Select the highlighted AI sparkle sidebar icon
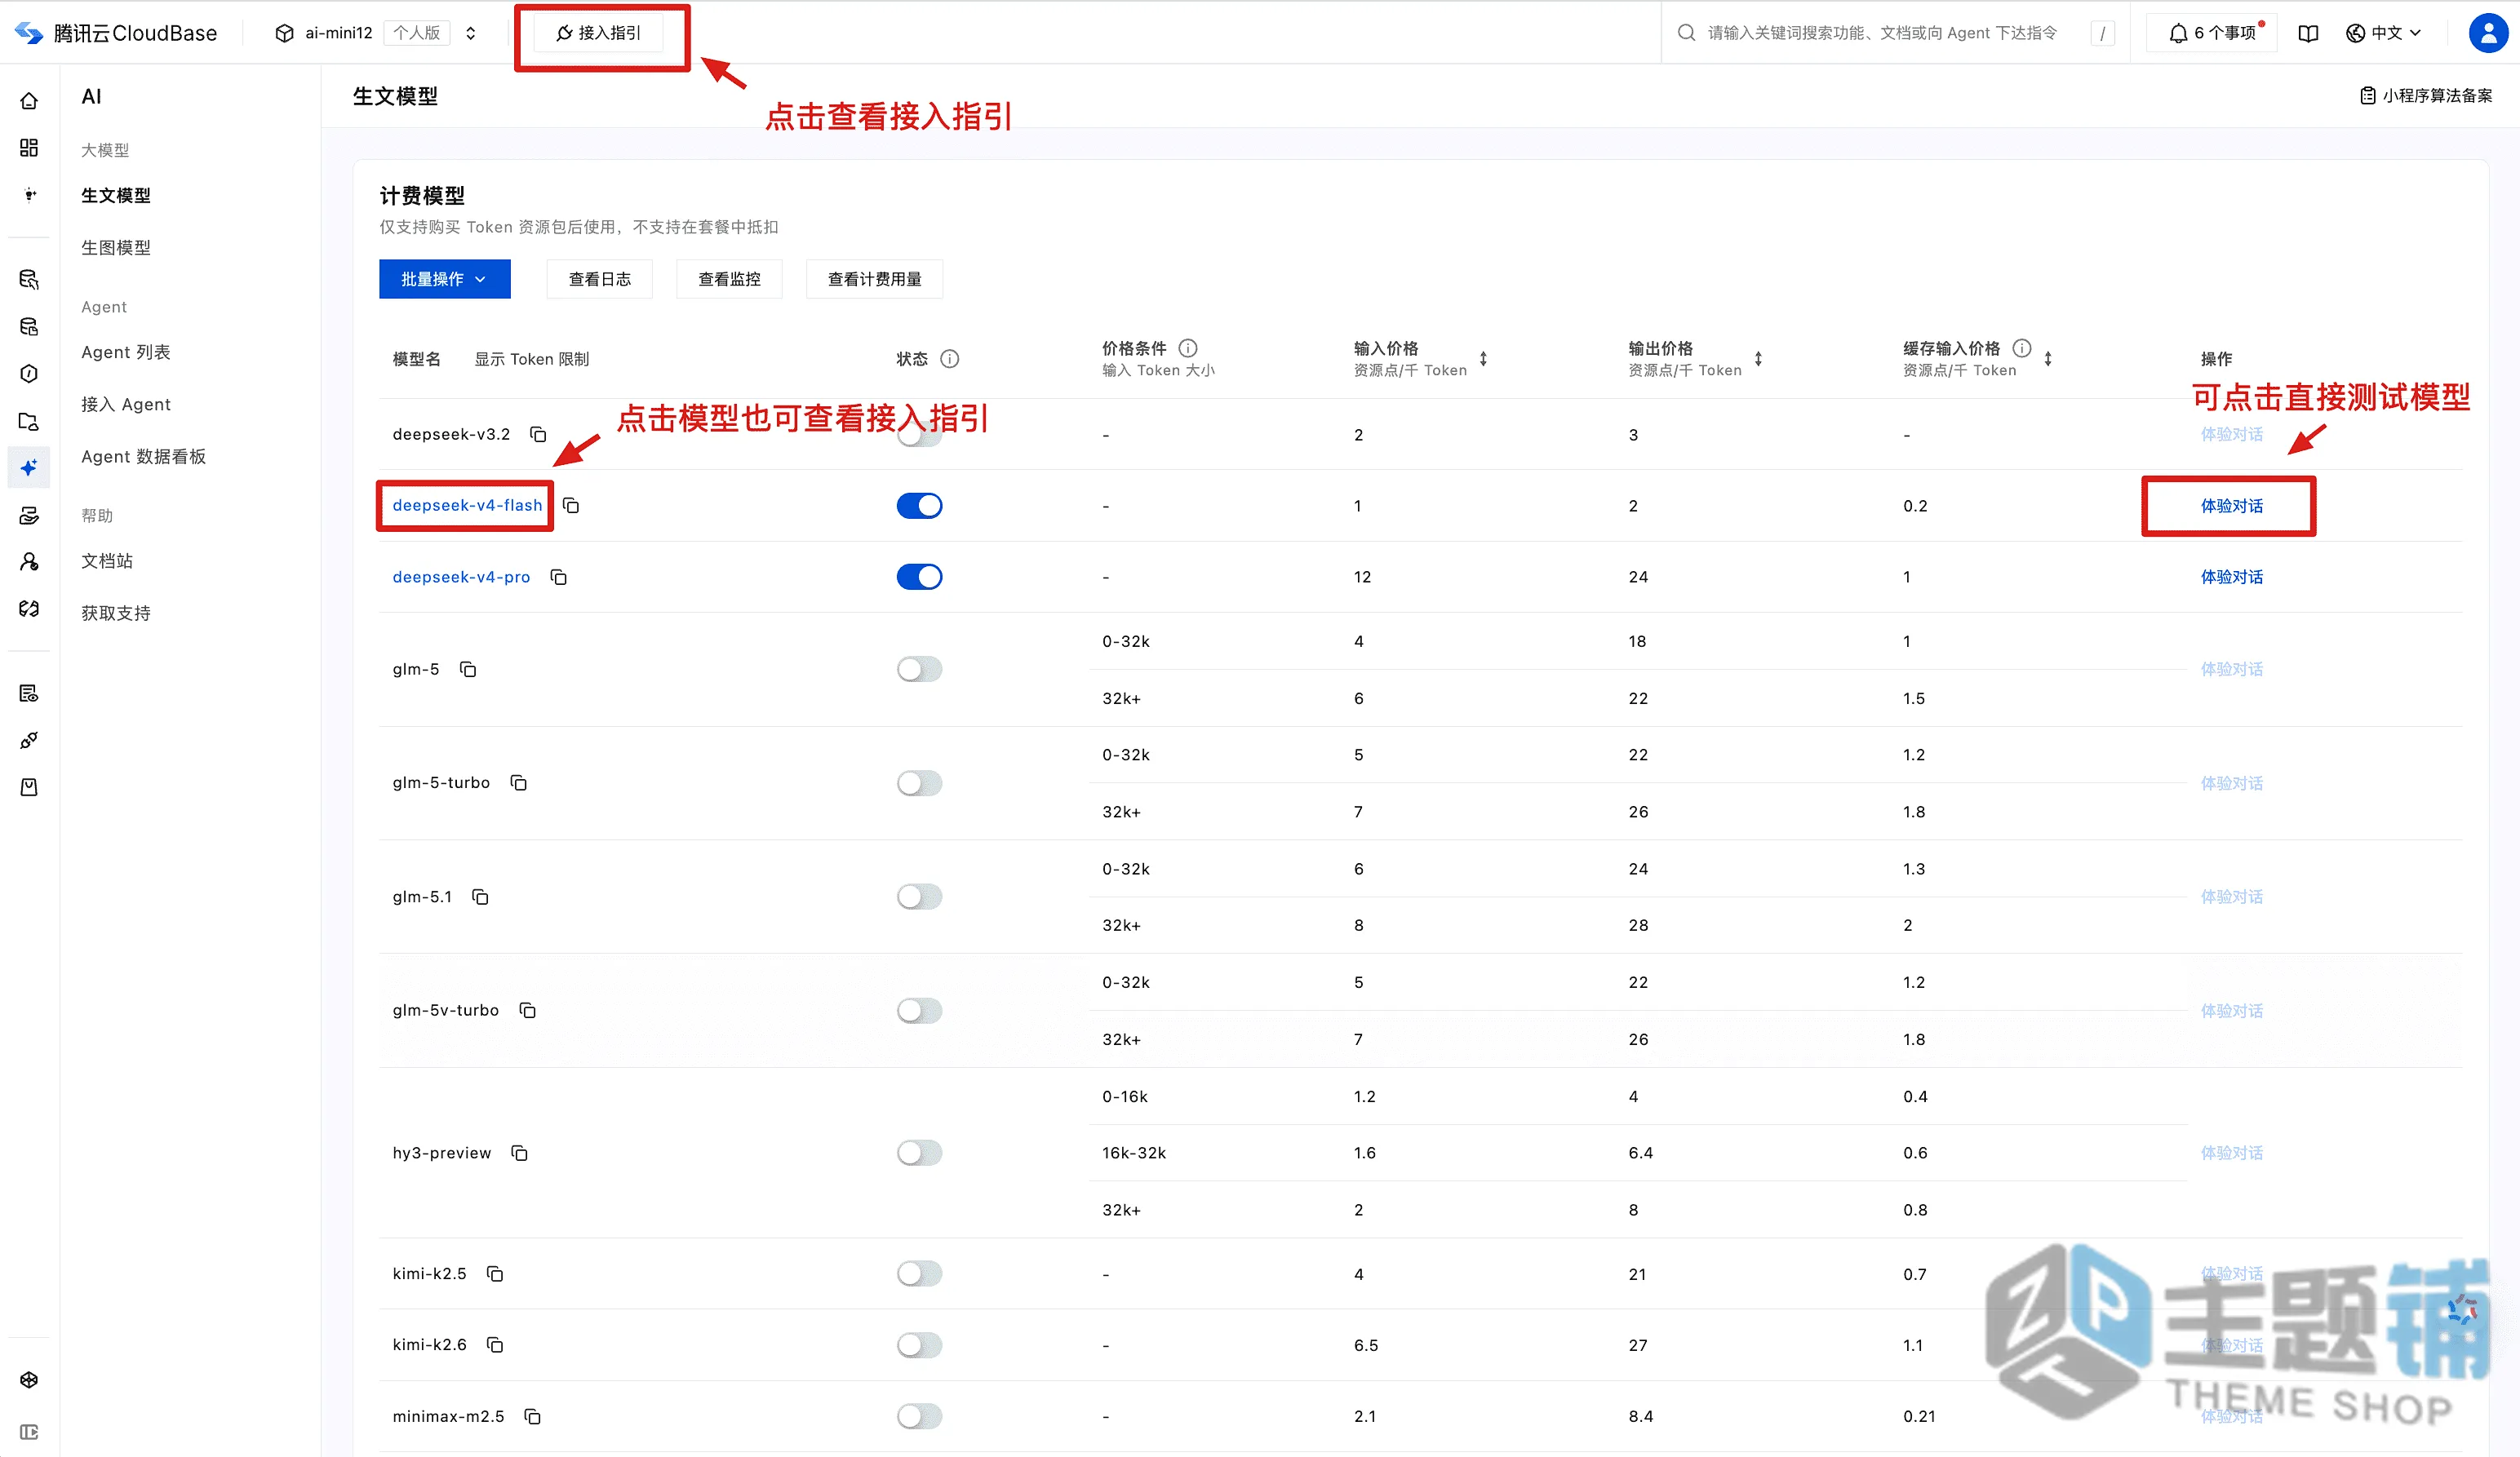The height and width of the screenshot is (1457, 2520). point(29,467)
